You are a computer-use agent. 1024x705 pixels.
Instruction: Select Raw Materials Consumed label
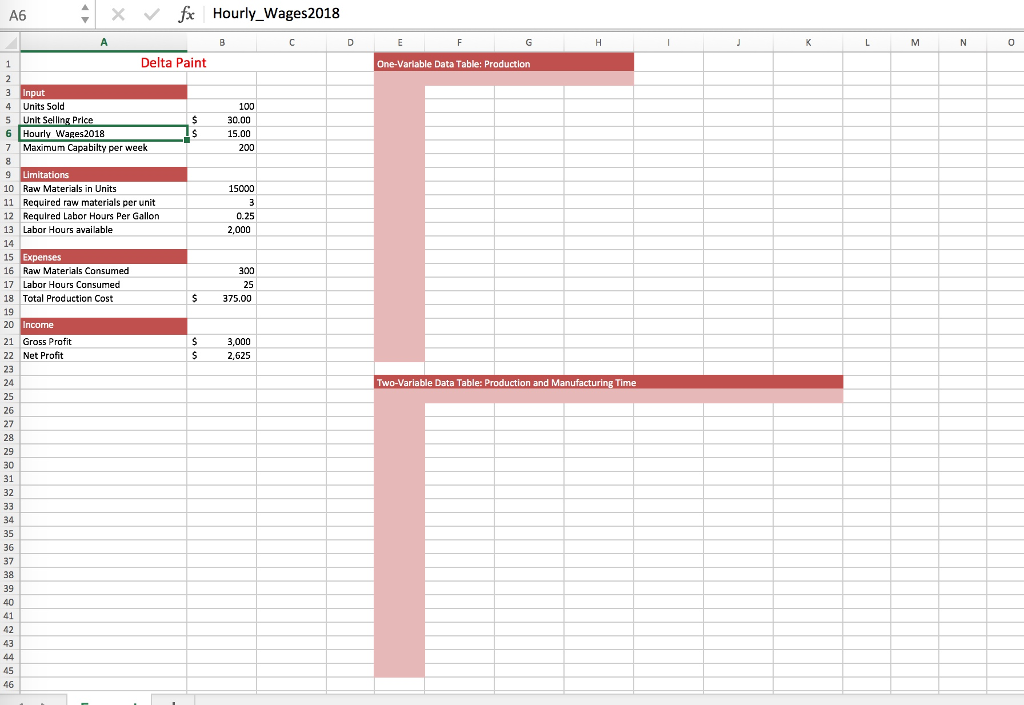104,271
